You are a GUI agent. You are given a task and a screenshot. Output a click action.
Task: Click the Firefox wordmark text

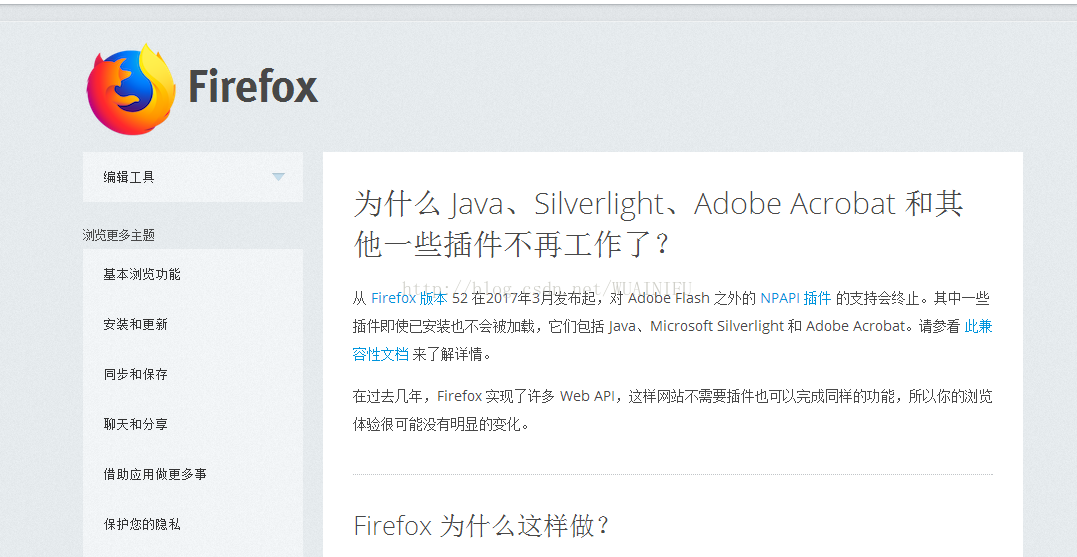point(253,87)
